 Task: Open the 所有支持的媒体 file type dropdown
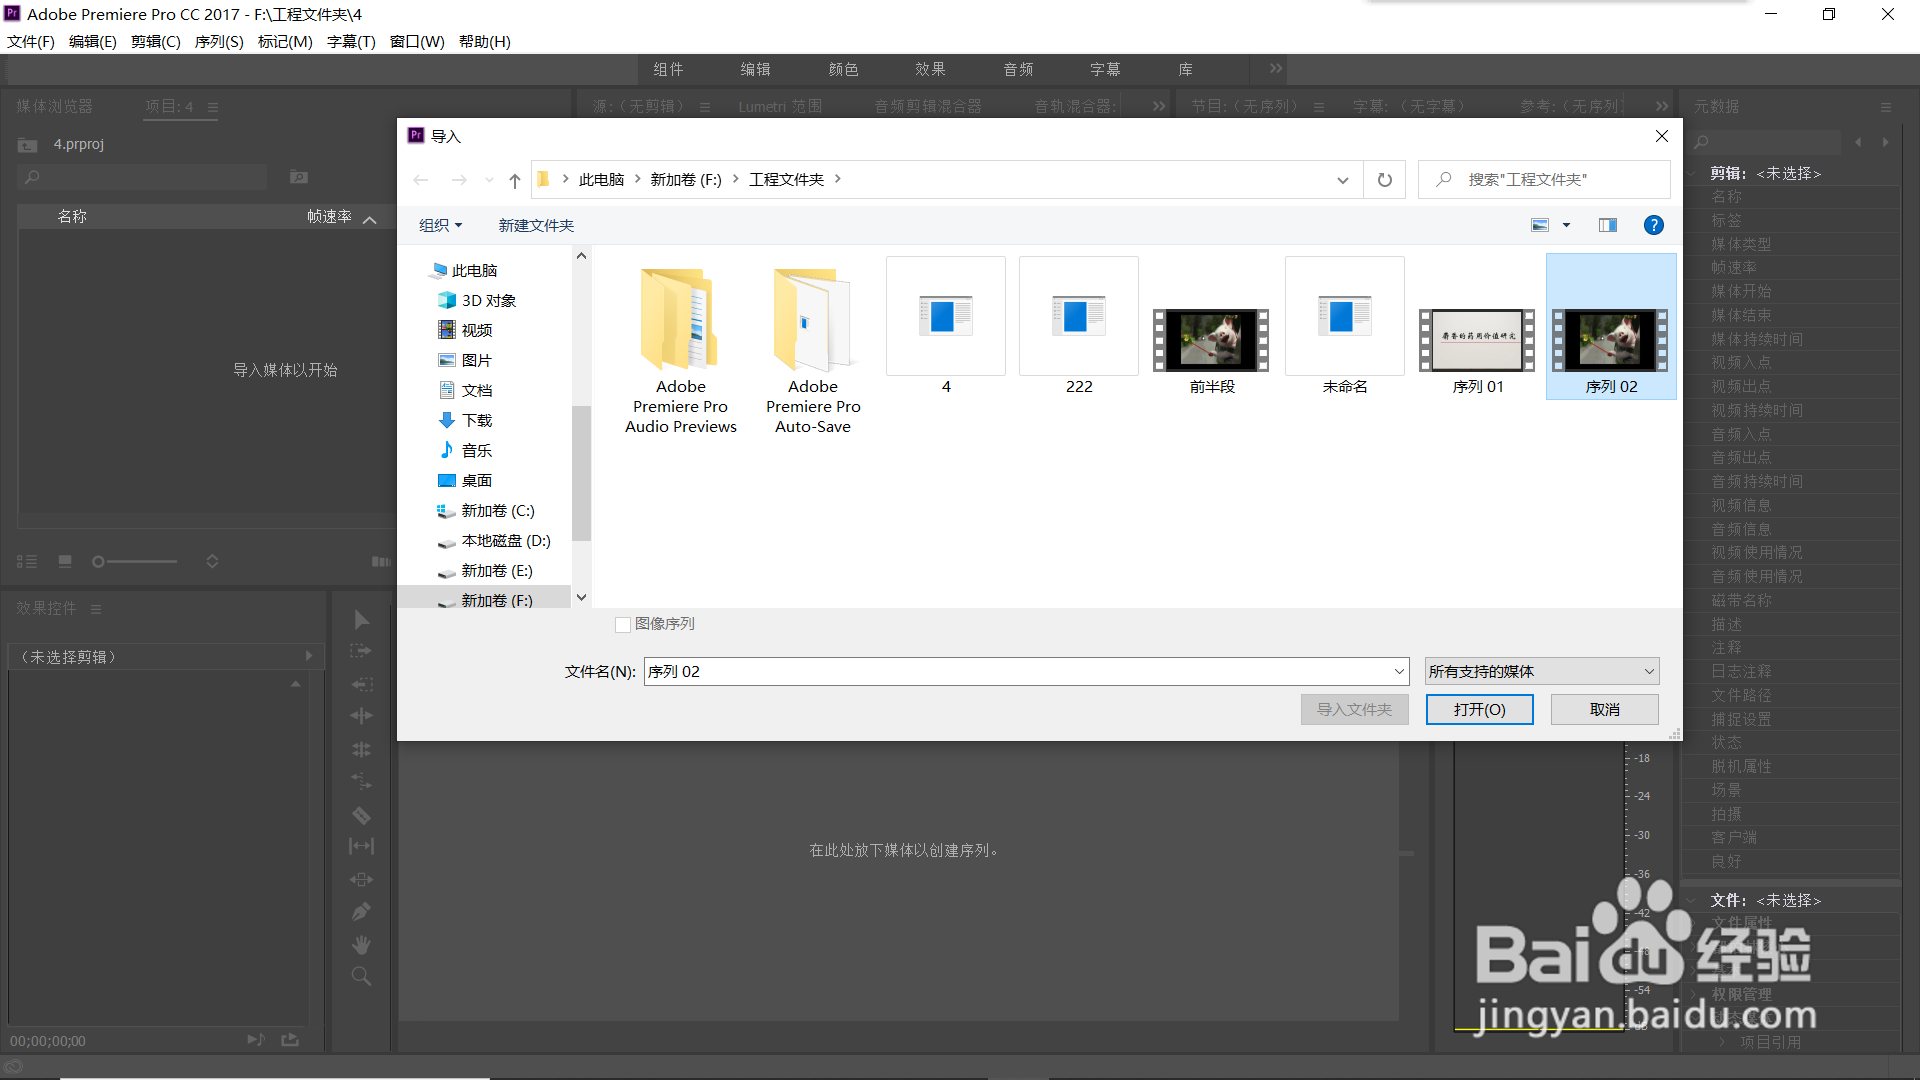pyautogui.click(x=1542, y=671)
